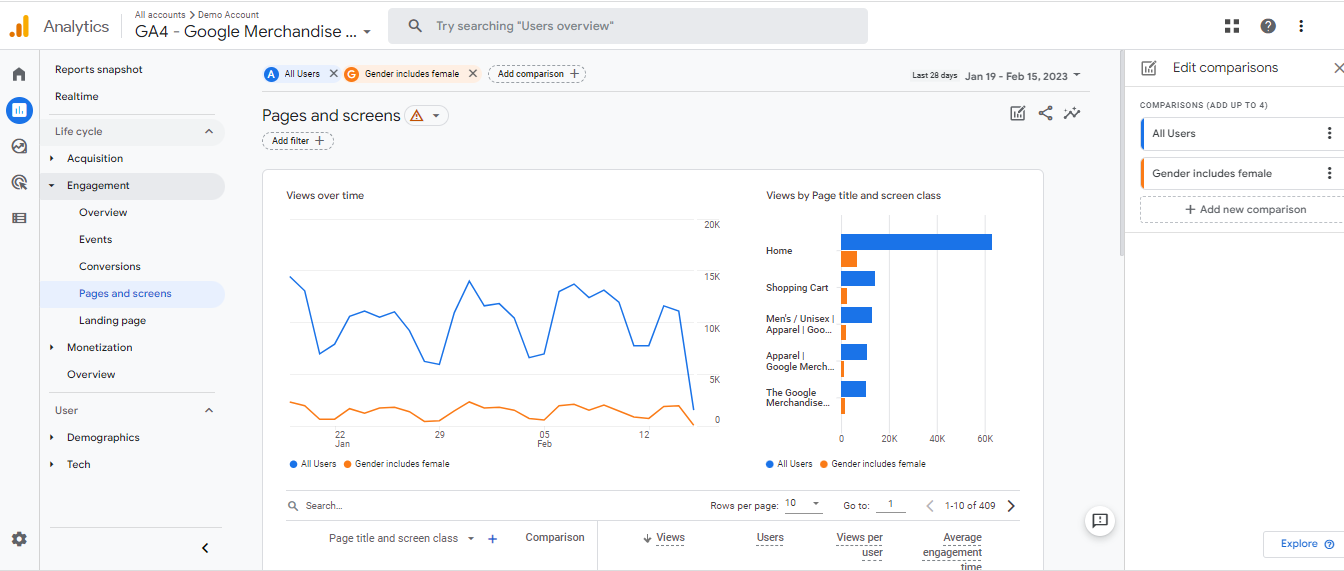The image size is (1344, 571).
Task: Open date range dropdown Jan 19 - Feb 15
Action: 1023,76
